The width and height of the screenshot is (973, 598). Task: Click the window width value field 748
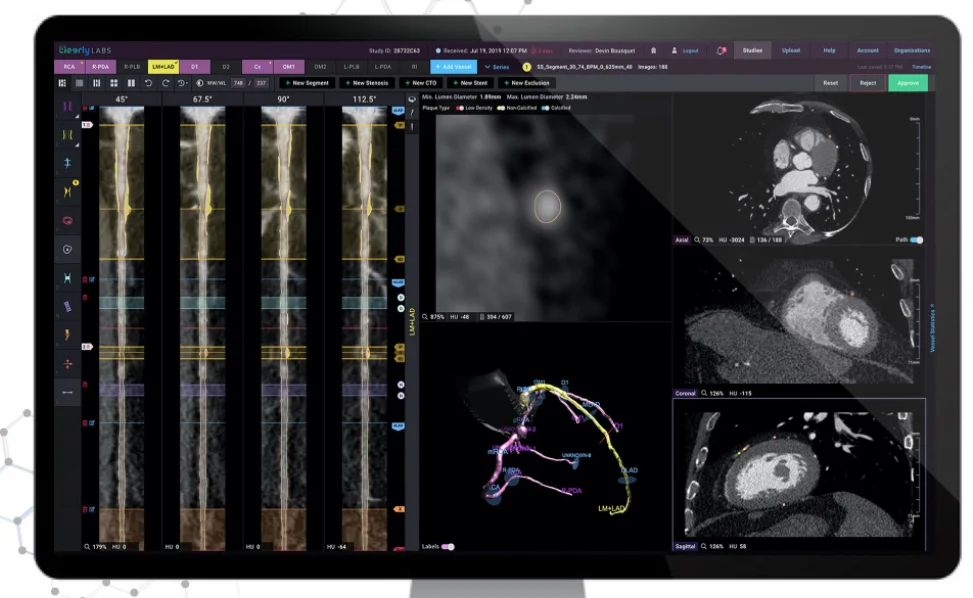point(238,83)
